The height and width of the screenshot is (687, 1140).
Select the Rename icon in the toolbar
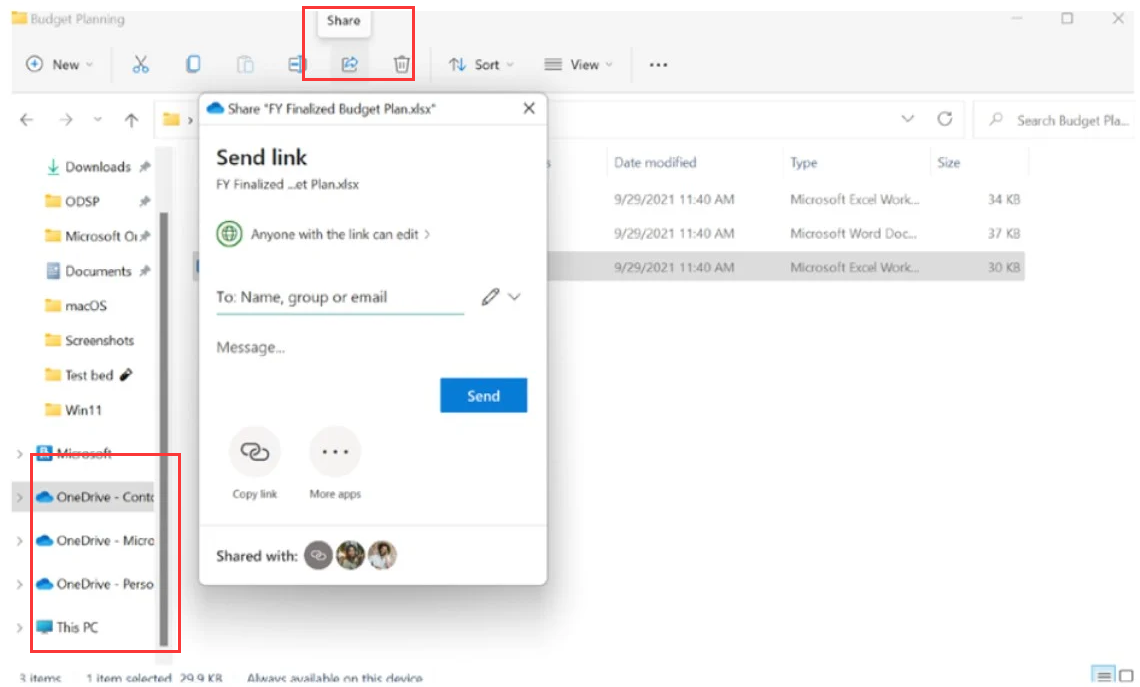(296, 63)
